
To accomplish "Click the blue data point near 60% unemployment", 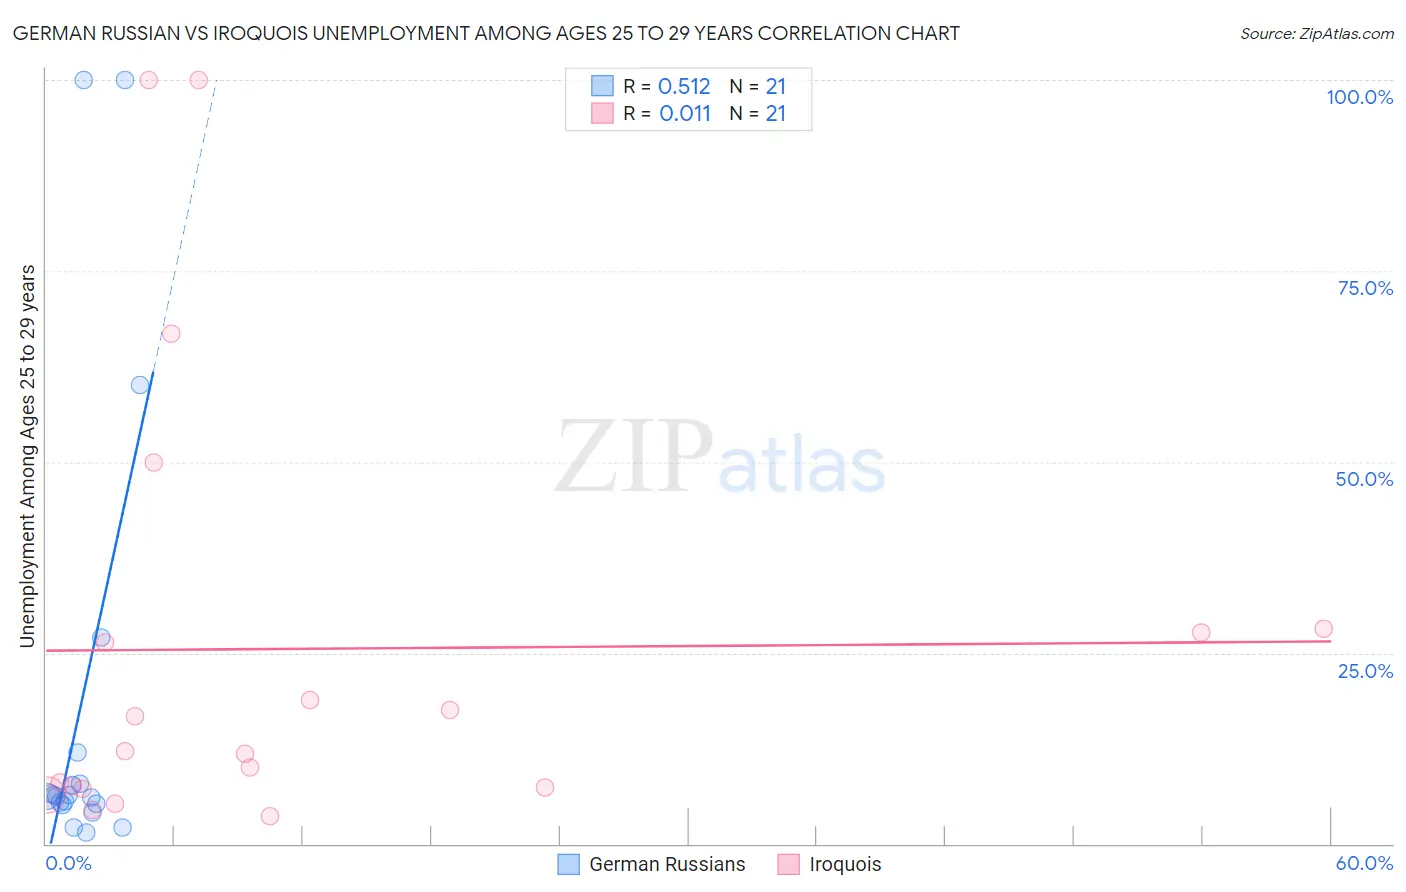I will click(x=140, y=385).
